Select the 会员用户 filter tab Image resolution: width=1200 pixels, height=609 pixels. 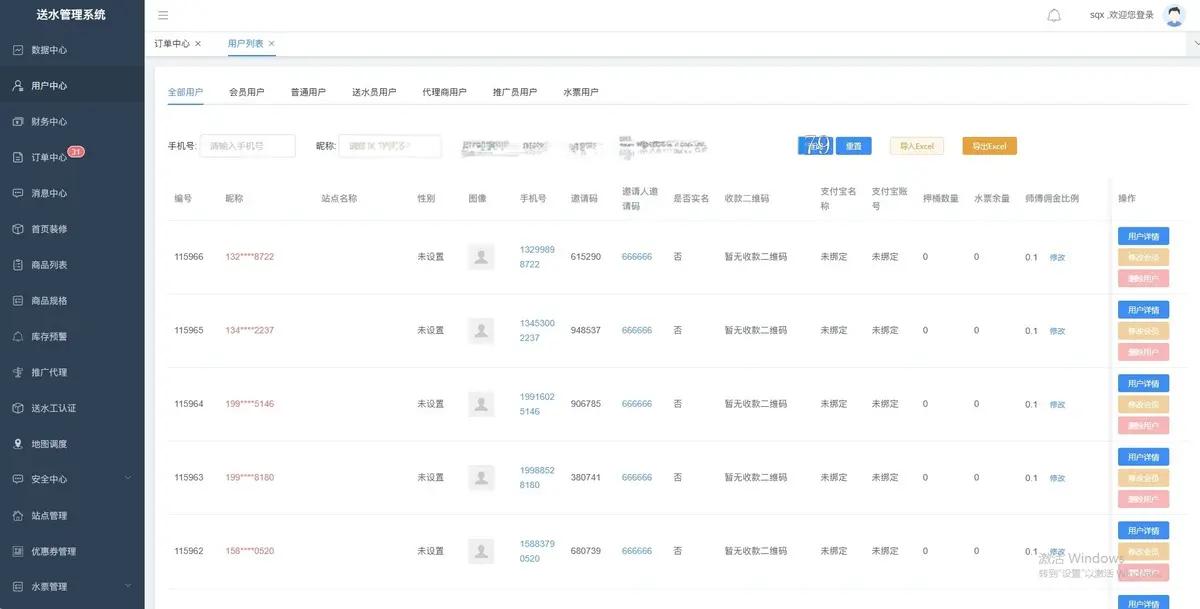pyautogui.click(x=247, y=92)
